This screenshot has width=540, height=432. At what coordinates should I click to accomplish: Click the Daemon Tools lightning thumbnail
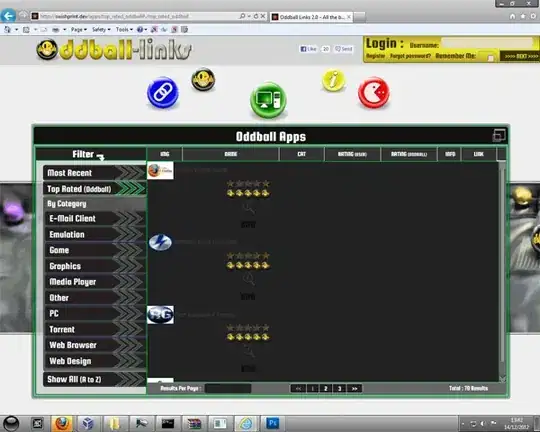tap(160, 242)
